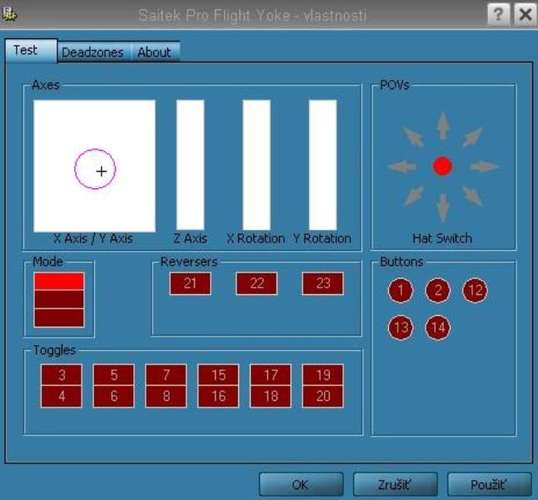Click toggle indicator 19
The width and height of the screenshot is (538, 500).
[x=323, y=375]
